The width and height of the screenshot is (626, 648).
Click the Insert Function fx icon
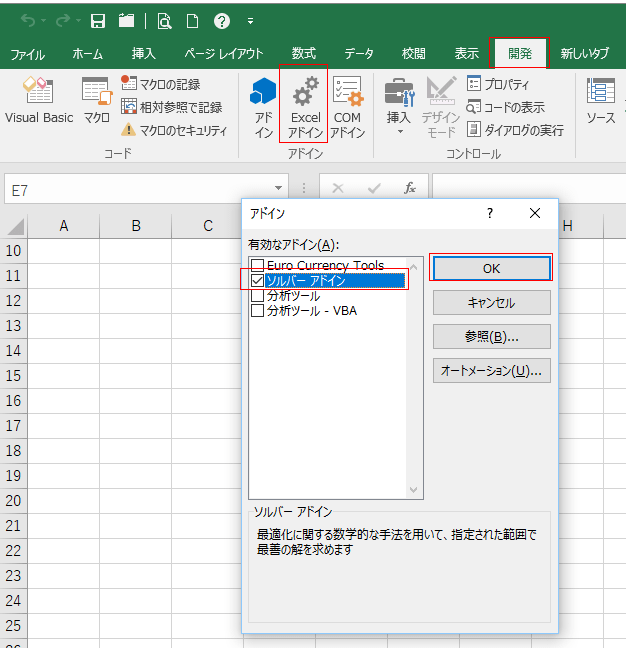pos(410,188)
